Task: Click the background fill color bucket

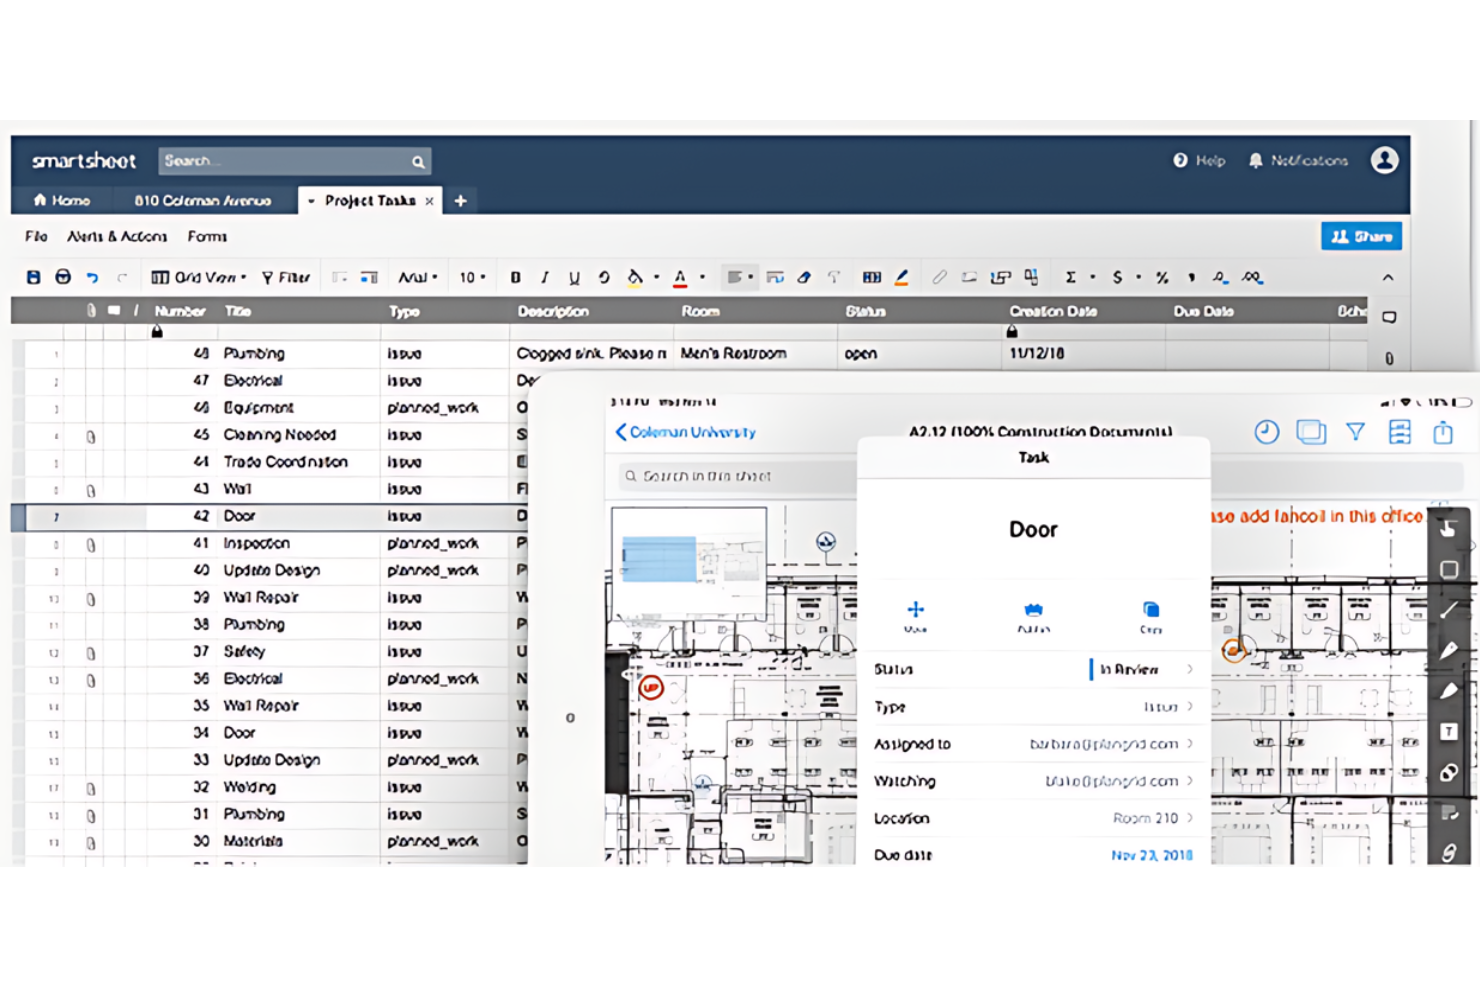Action: coord(634,278)
